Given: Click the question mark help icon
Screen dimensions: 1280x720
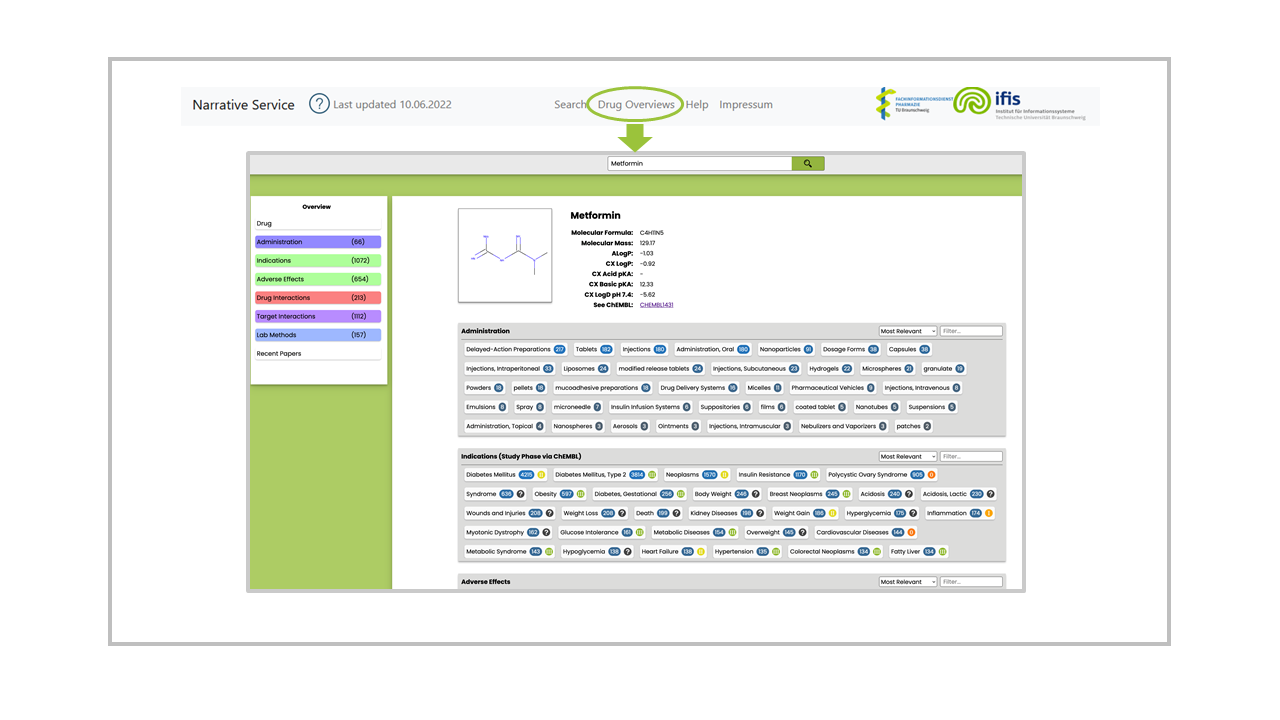Looking at the screenshot, I should [319, 104].
